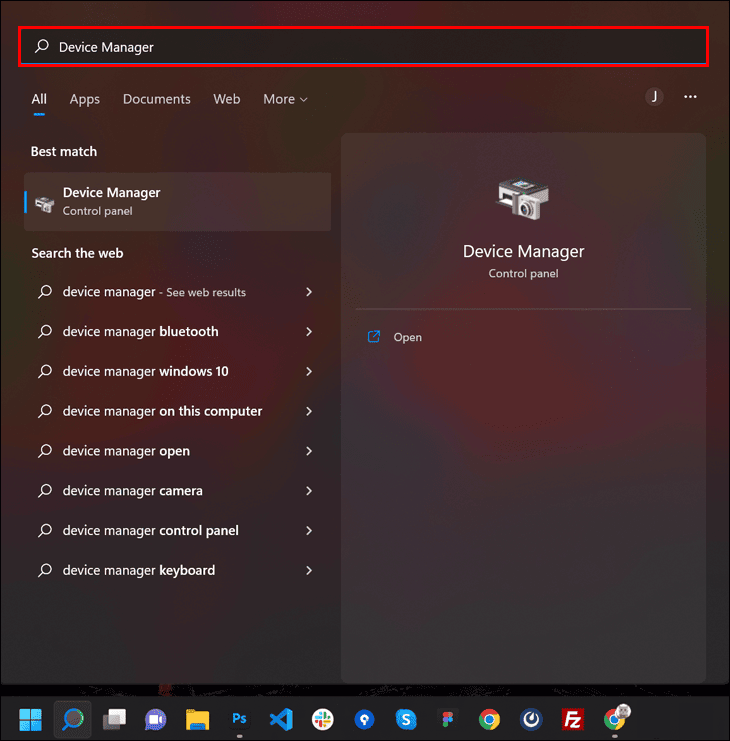
Task: Open the Chrome icon with the profile badge
Action: point(616,718)
